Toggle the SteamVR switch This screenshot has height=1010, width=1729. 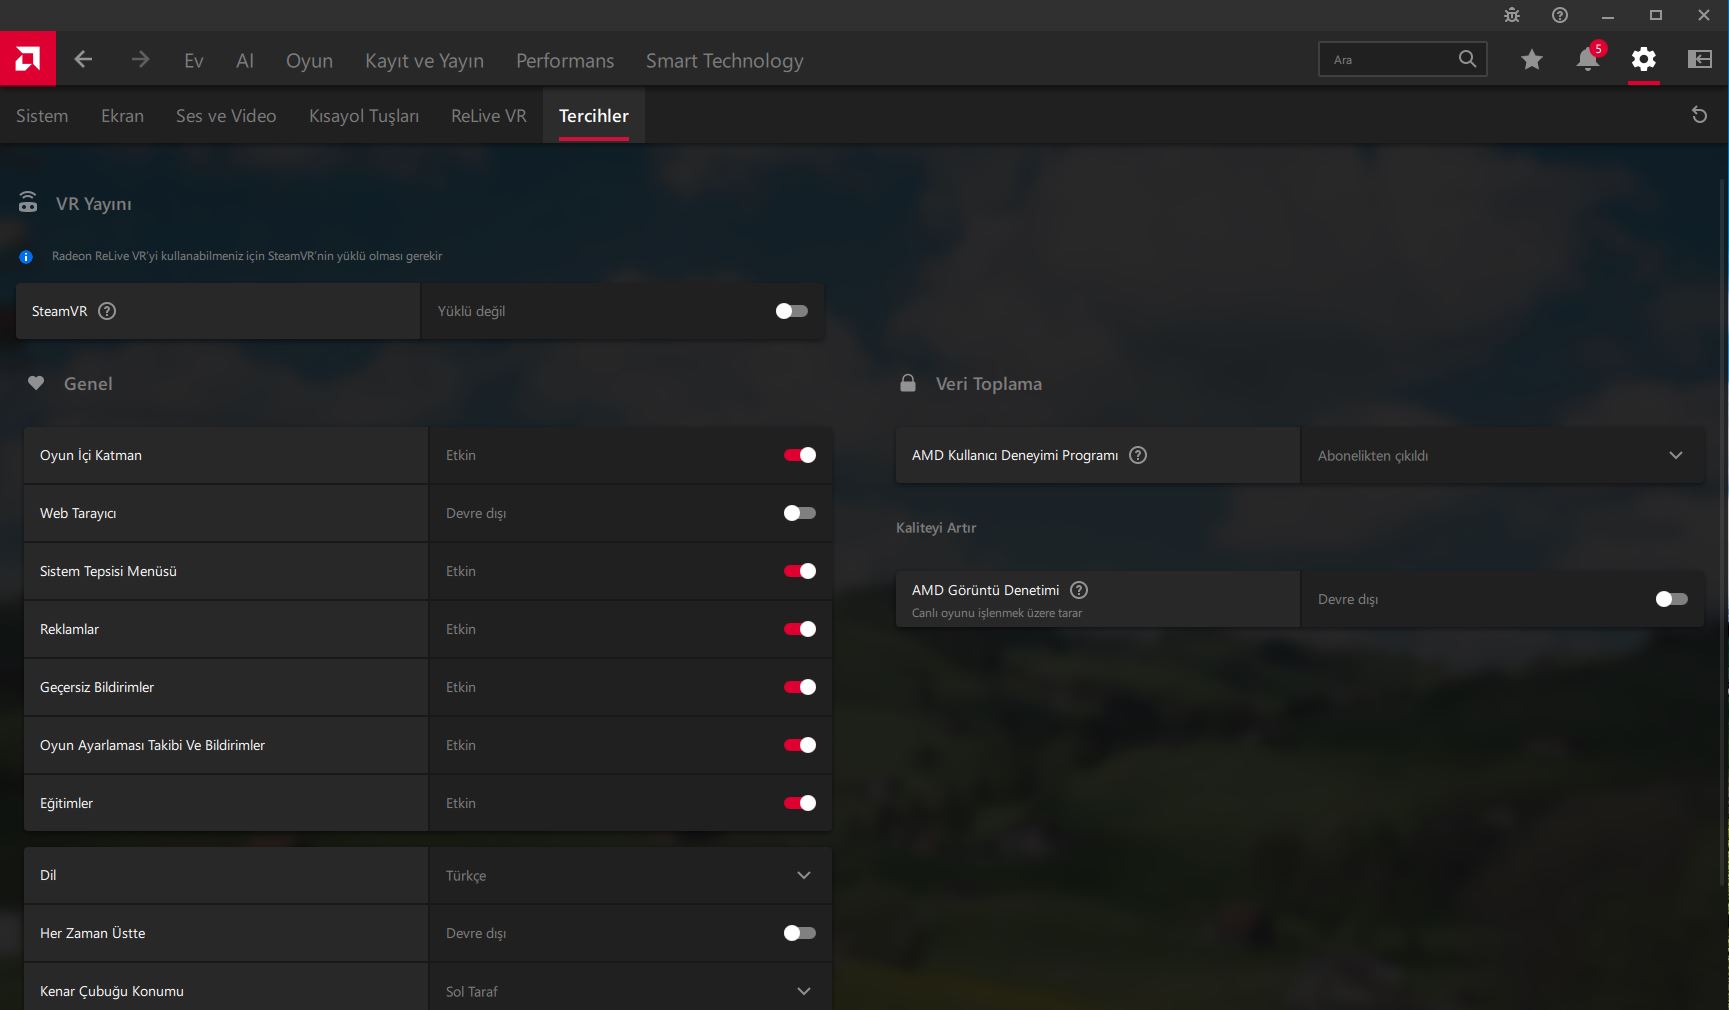[x=792, y=311]
